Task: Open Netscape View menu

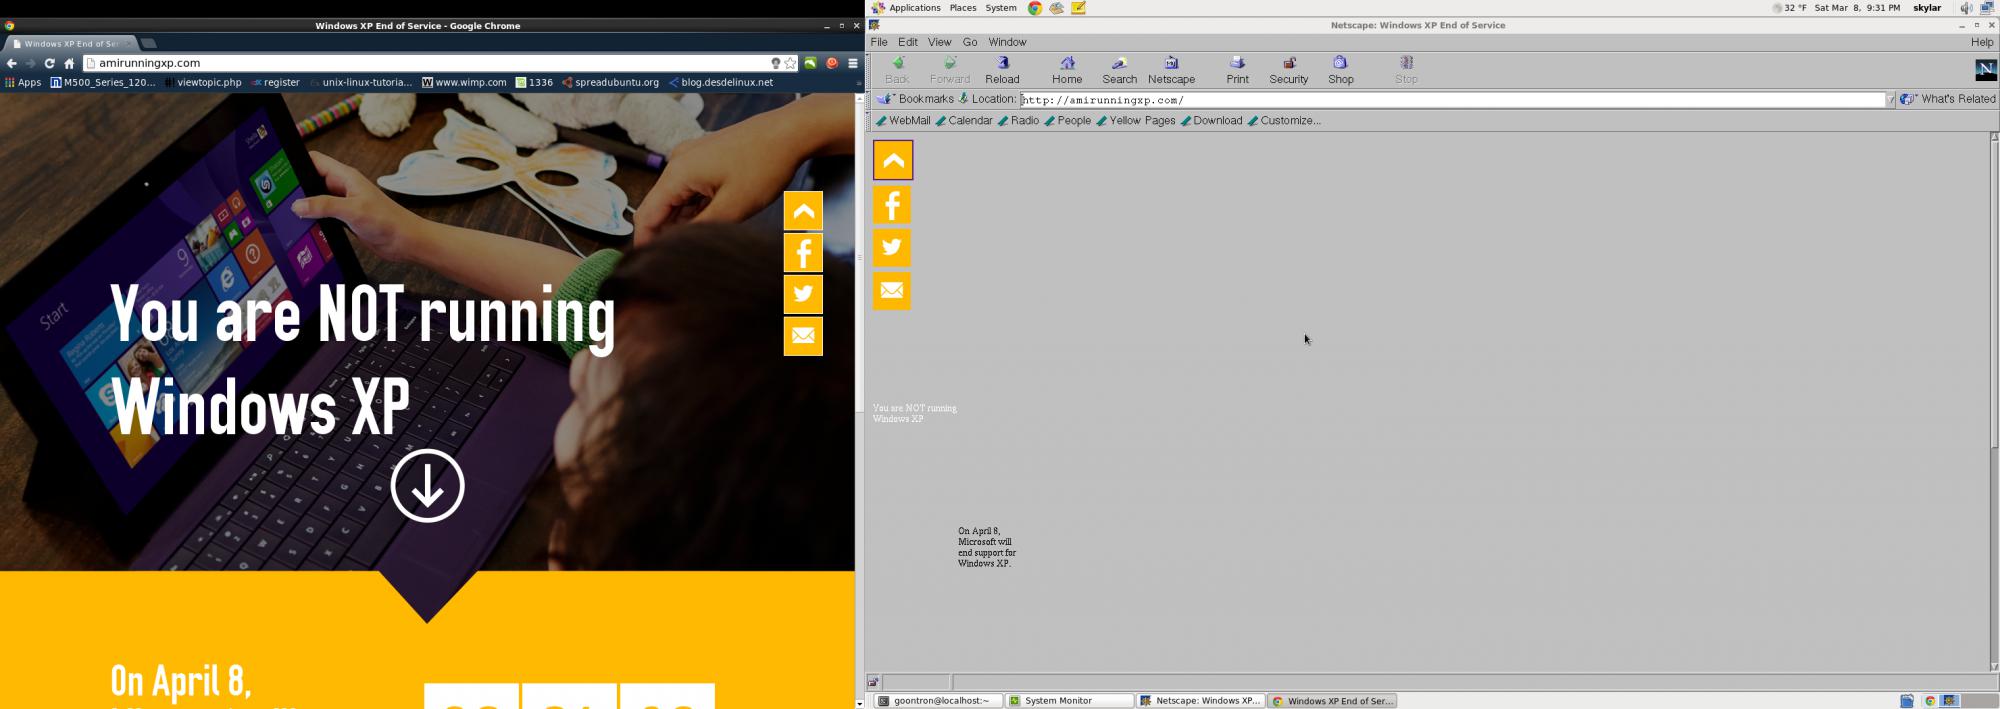Action: click(x=939, y=42)
